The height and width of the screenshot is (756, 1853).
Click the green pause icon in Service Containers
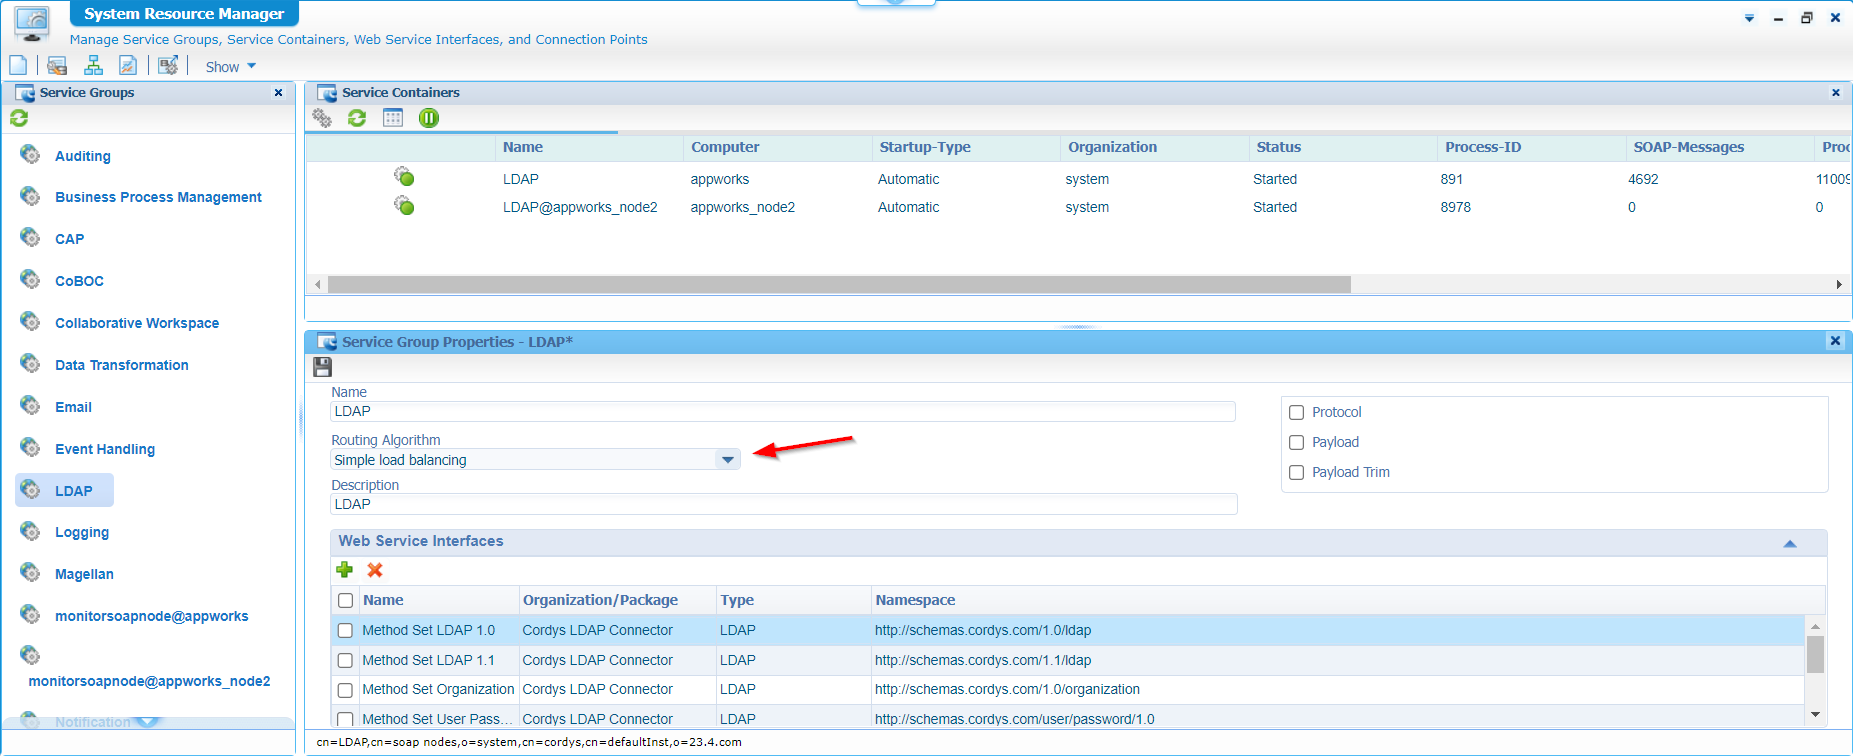click(429, 118)
